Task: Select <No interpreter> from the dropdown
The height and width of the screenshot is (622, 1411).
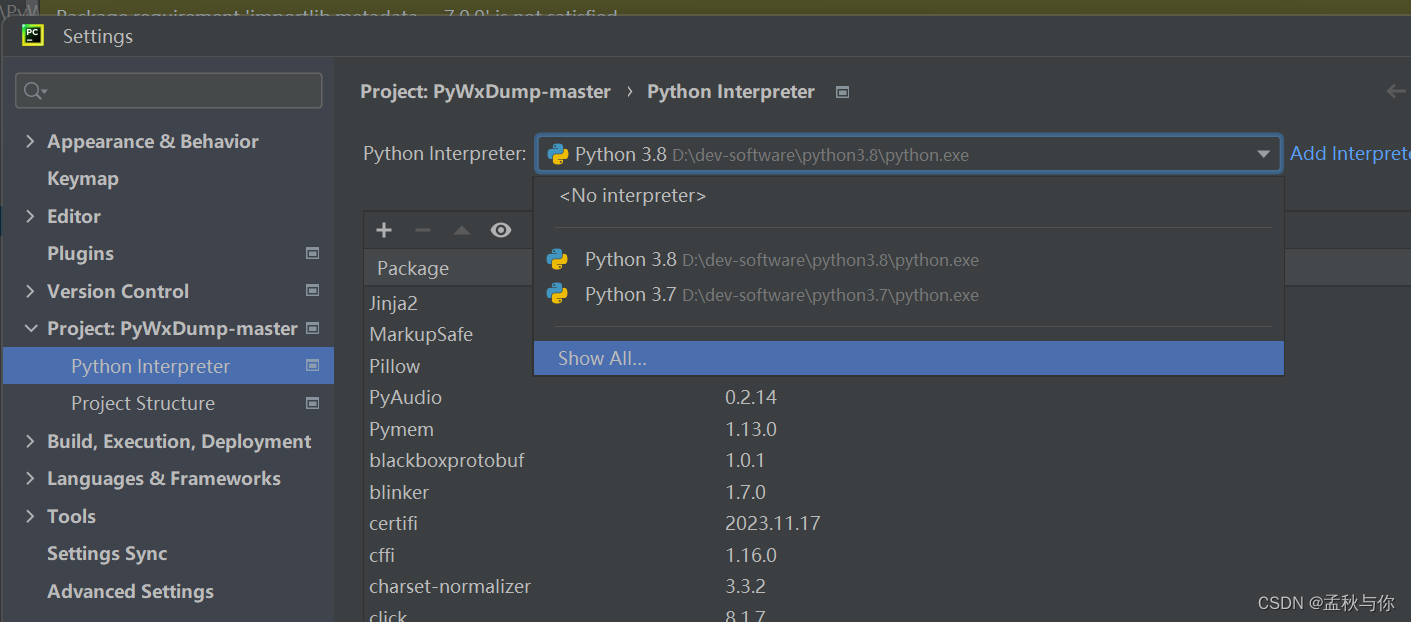Action: pos(908,196)
